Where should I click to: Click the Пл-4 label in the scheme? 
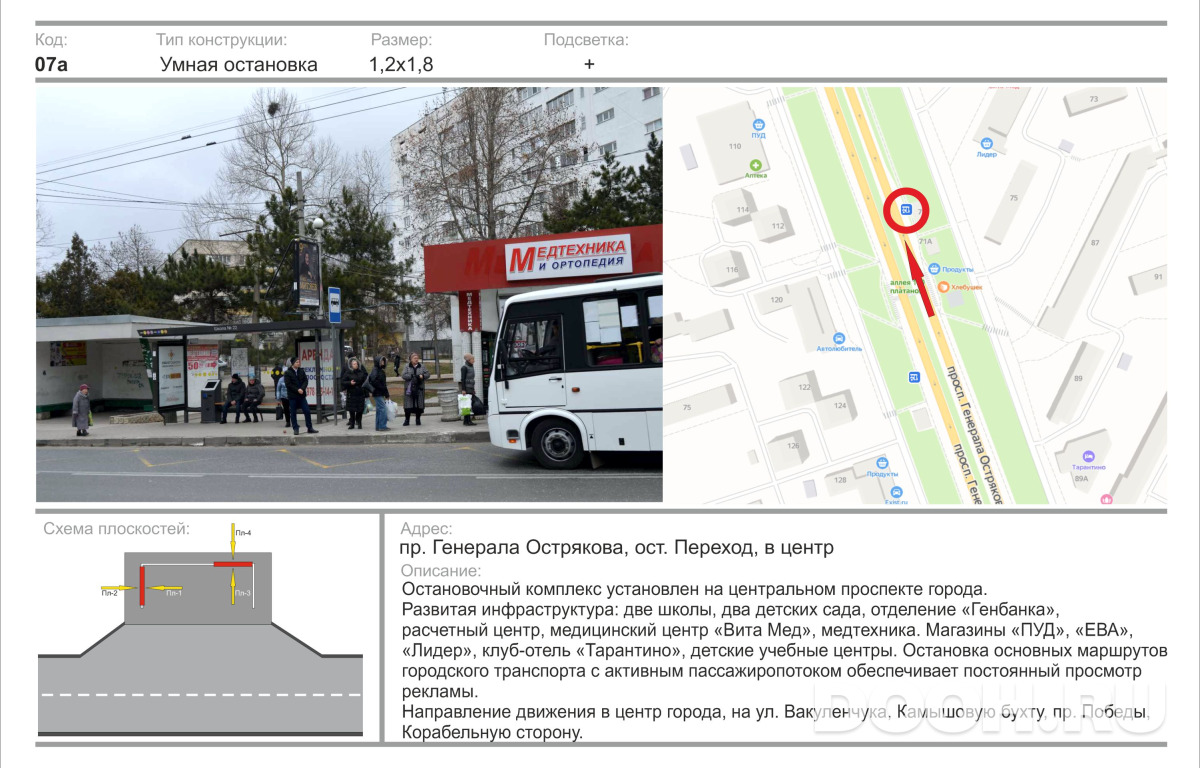[x=243, y=533]
